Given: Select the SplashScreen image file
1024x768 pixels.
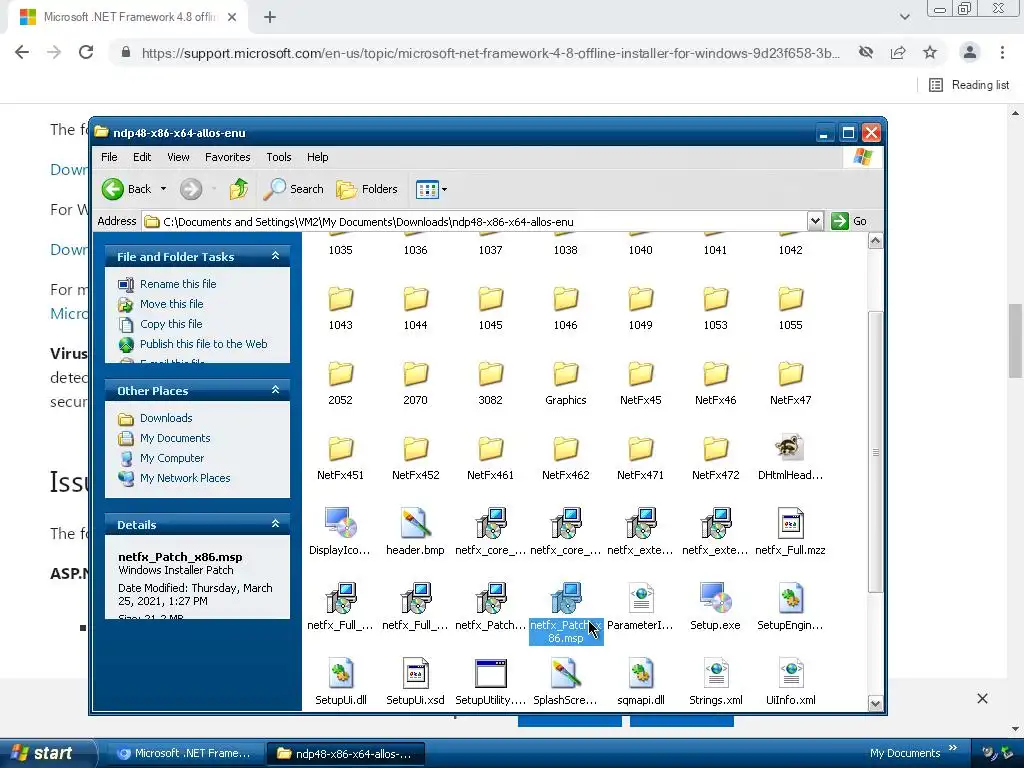Looking at the screenshot, I should coord(565,673).
